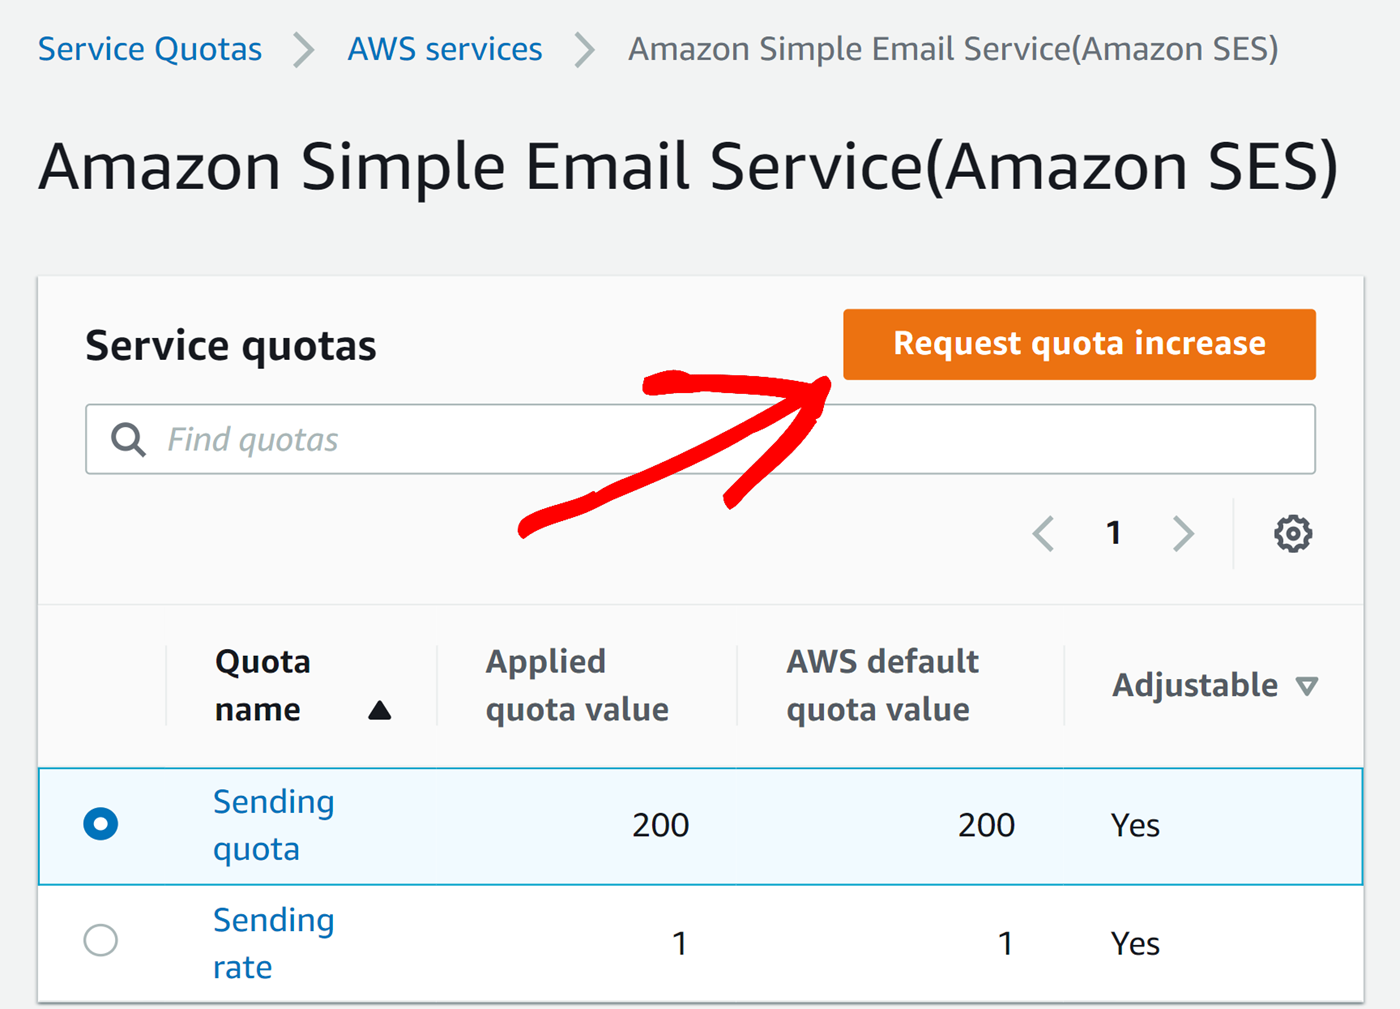This screenshot has width=1400, height=1009.
Task: Expand filter options on Adjustable header
Action: [x=1307, y=685]
